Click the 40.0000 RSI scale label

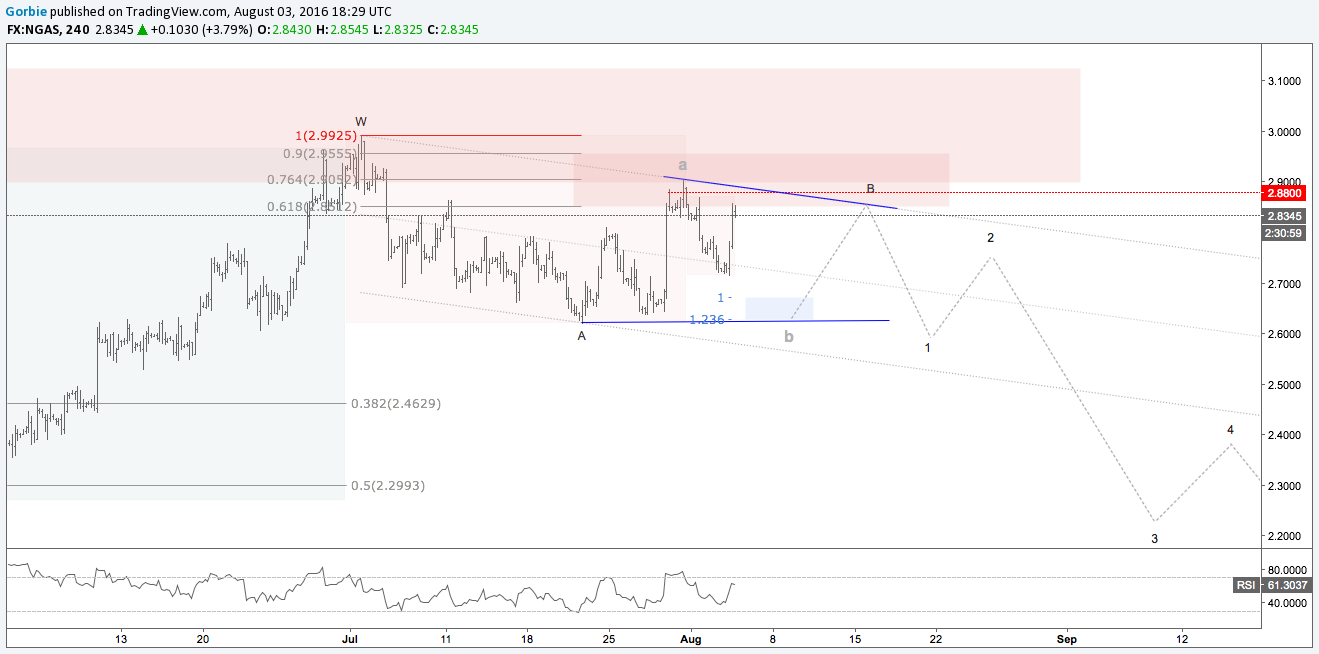tap(1287, 604)
